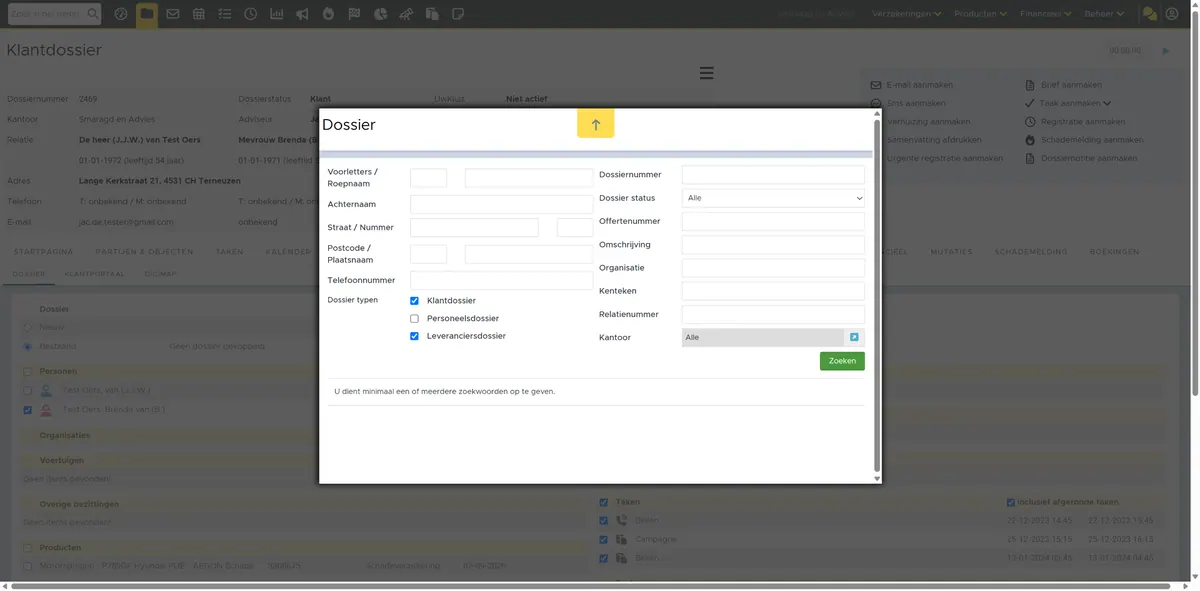Click the Dossier dialog vertical scrollbar
Image resolution: width=1200 pixels, height=591 pixels.
877,295
